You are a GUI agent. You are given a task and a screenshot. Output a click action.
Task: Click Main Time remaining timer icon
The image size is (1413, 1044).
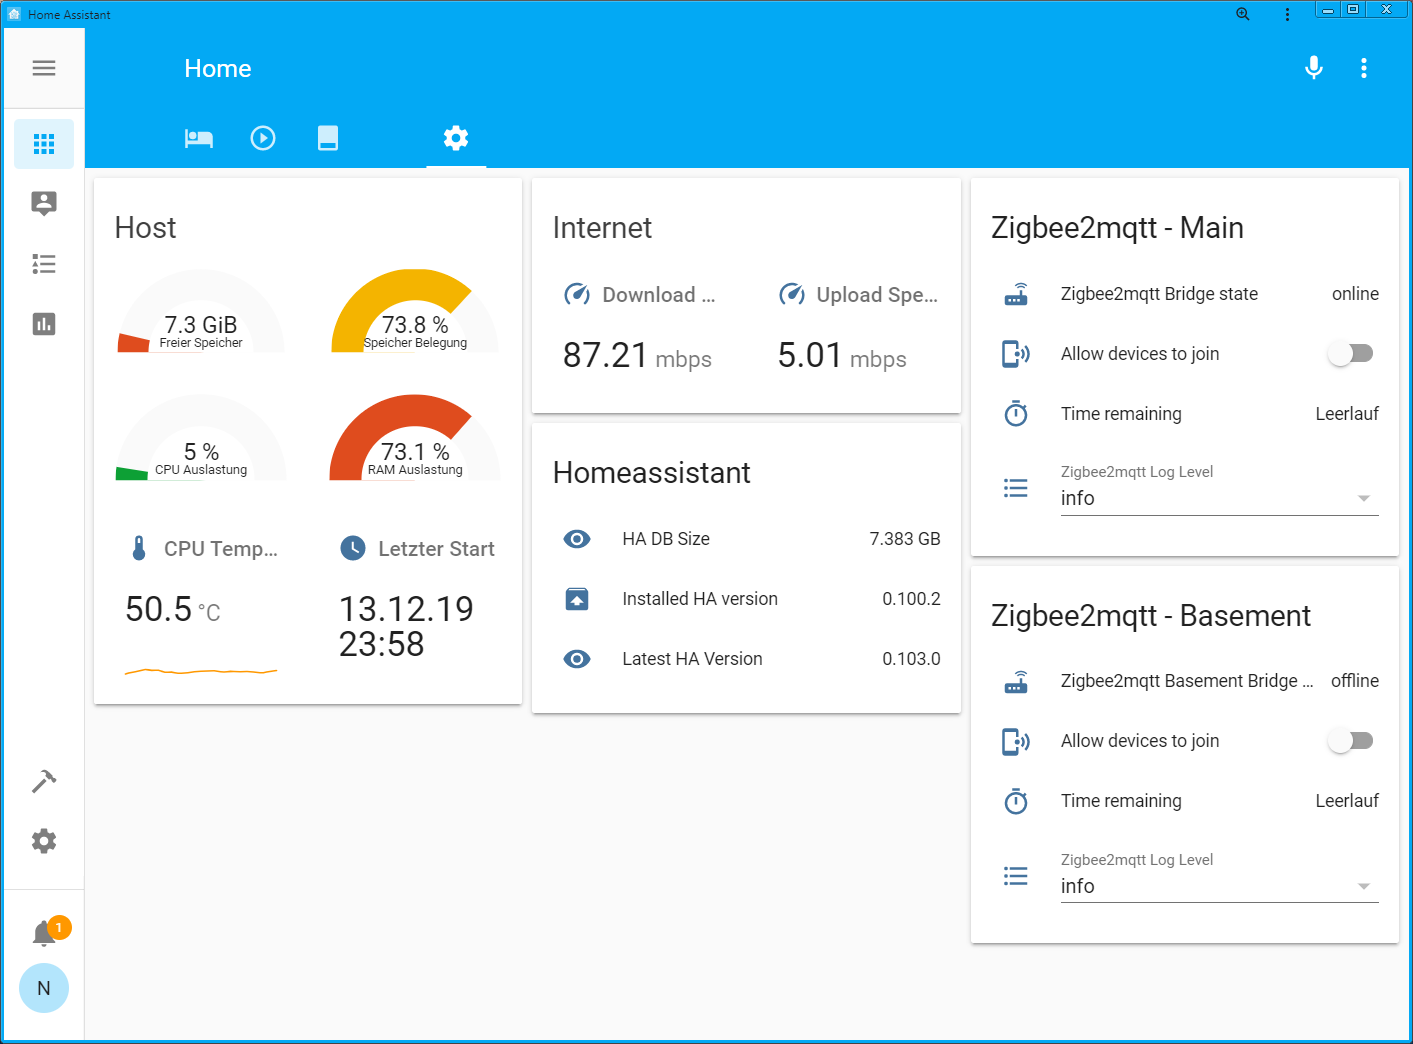coord(1016,414)
